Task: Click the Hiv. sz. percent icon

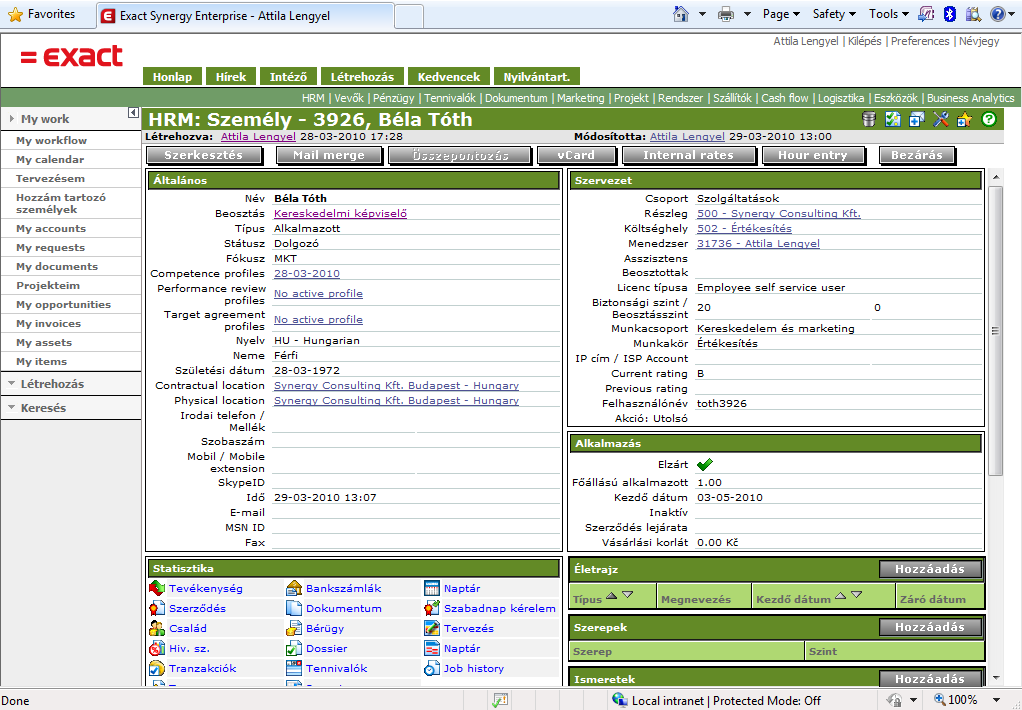Action: click(x=156, y=649)
